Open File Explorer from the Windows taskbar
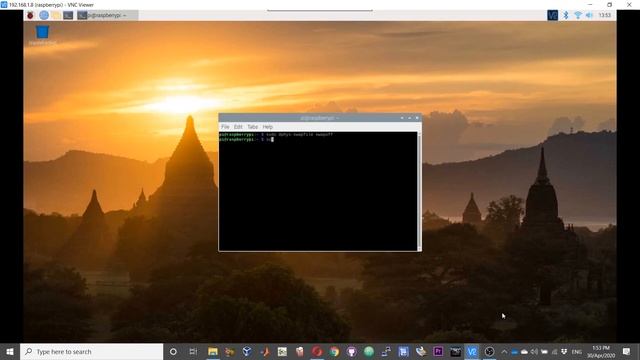640x360 pixels. 213,351
